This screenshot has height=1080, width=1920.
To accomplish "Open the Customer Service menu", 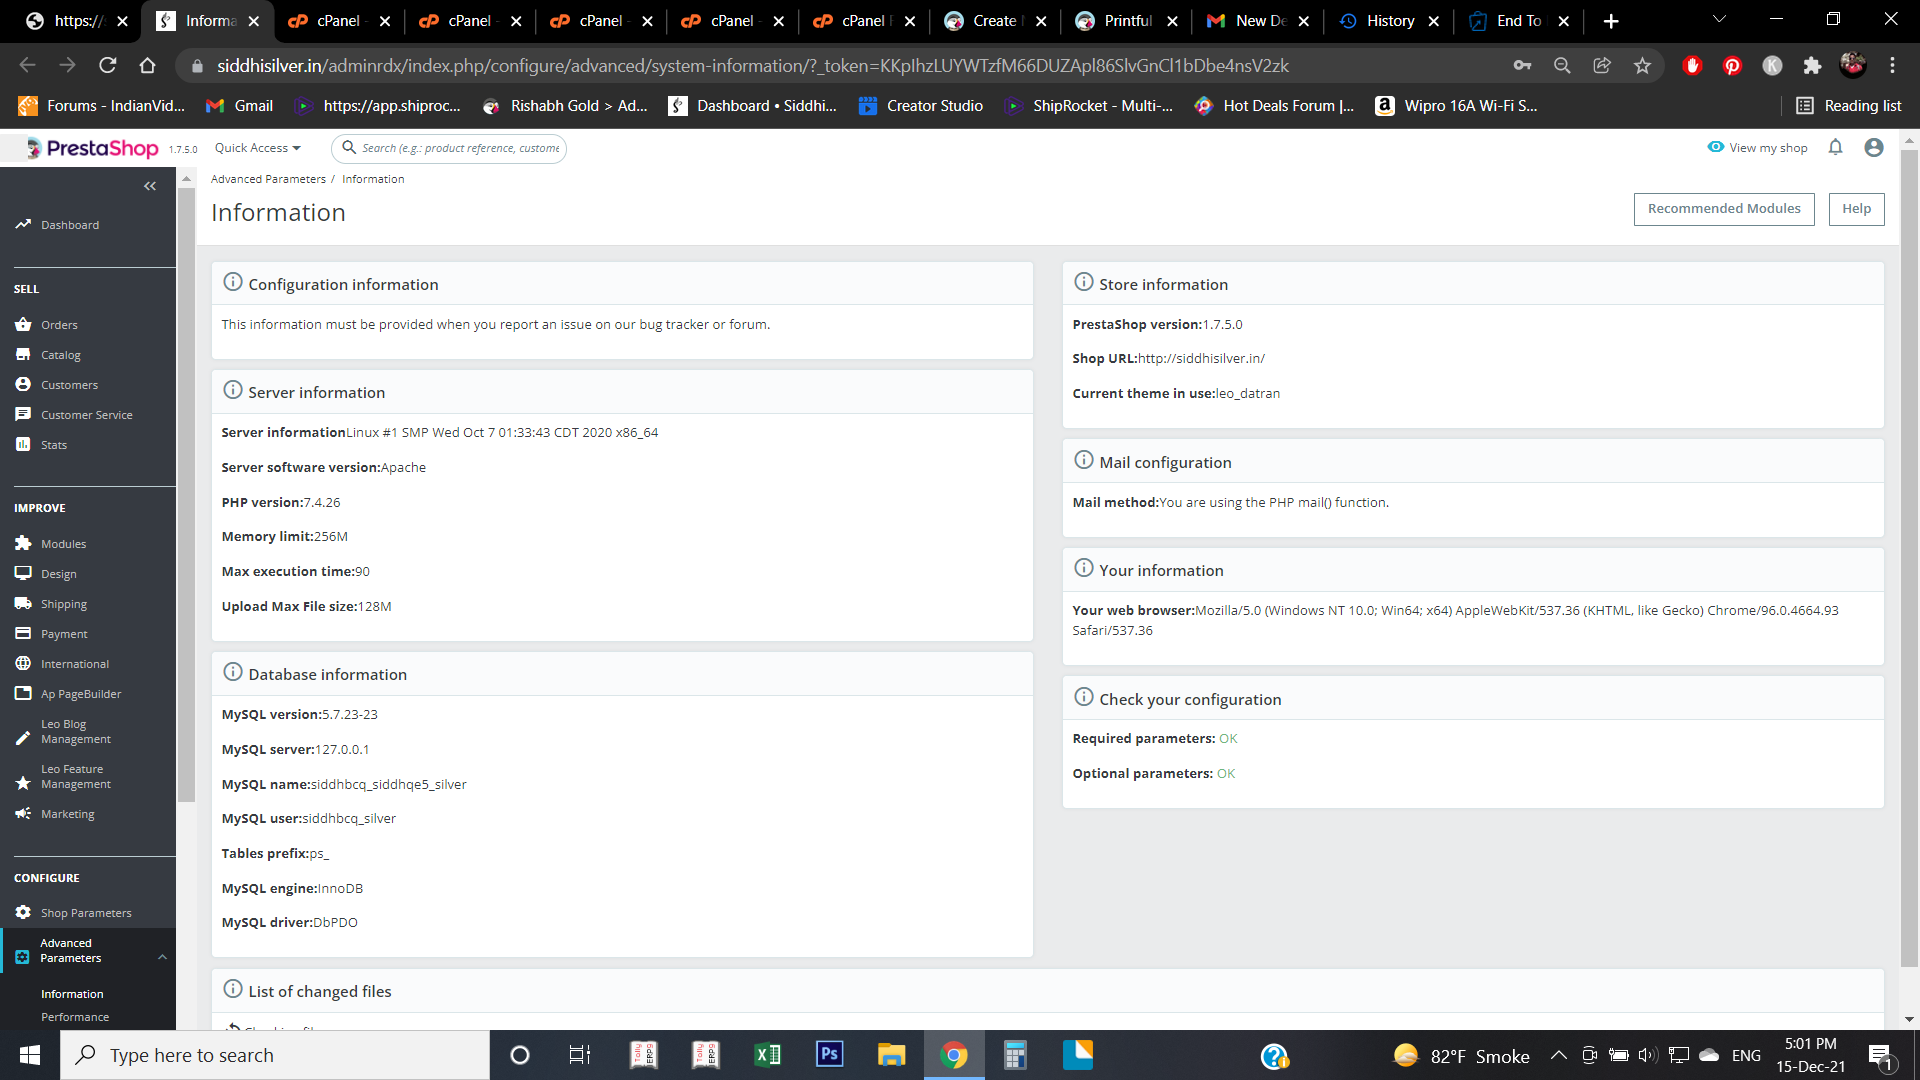I will pos(87,415).
